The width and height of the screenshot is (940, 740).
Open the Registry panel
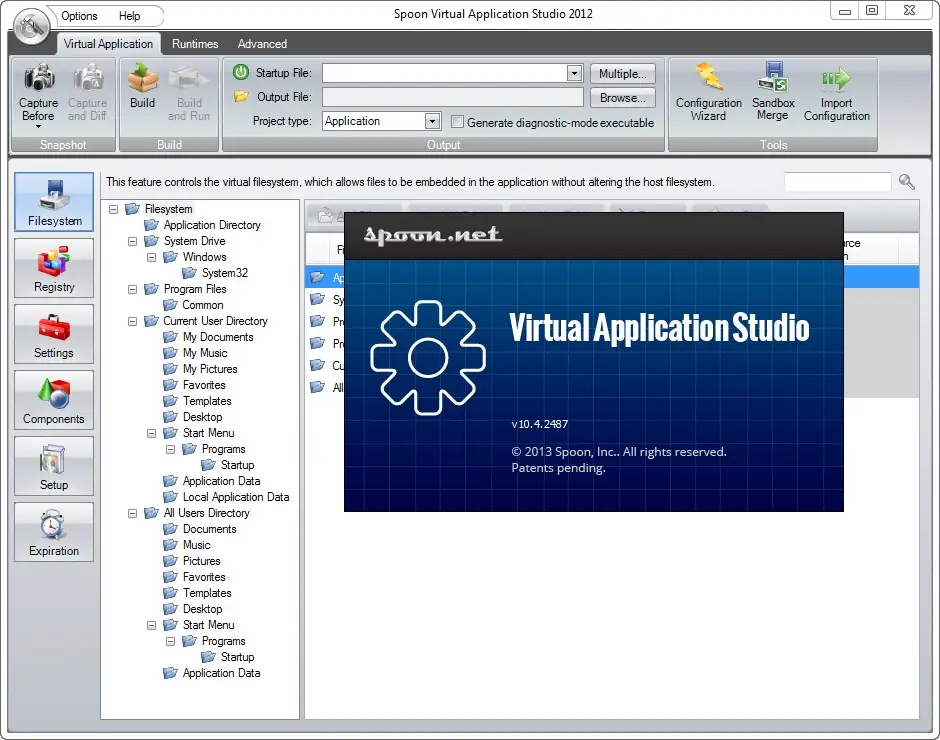54,268
